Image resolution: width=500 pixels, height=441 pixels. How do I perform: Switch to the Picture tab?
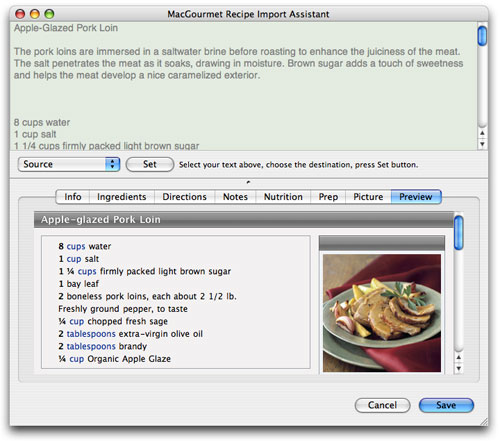click(368, 197)
